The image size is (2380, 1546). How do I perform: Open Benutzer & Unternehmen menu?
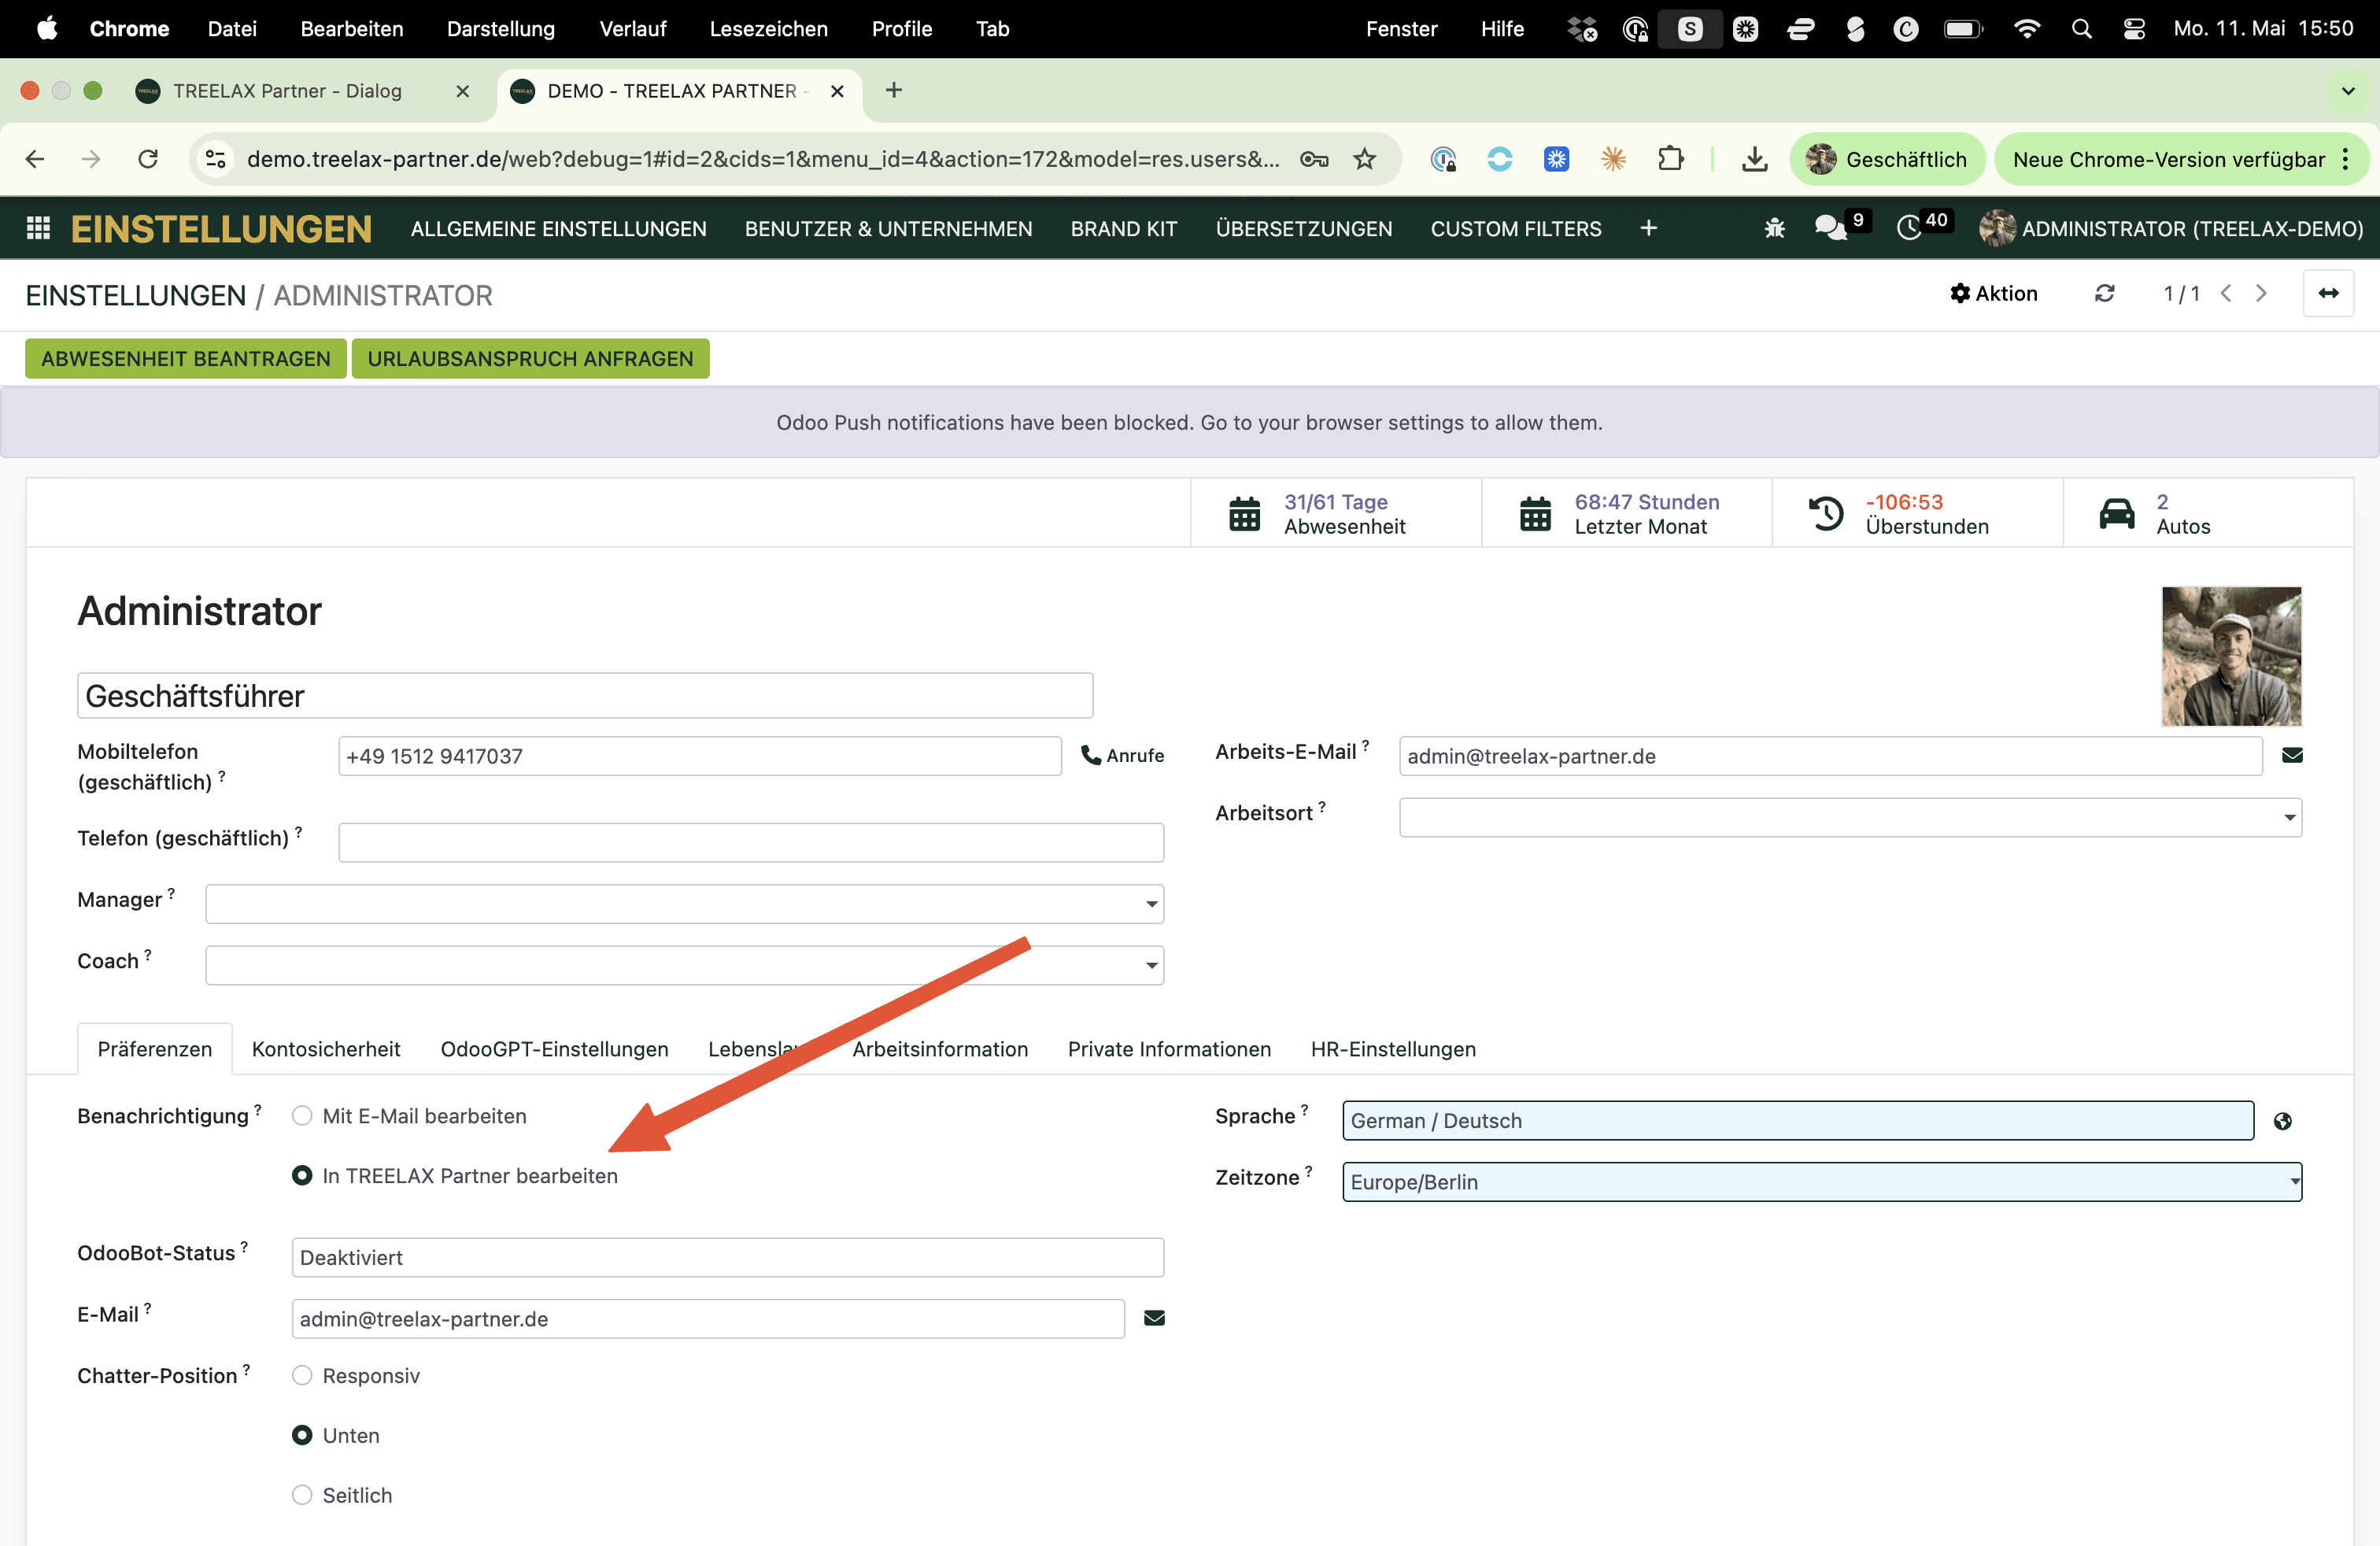pos(888,229)
